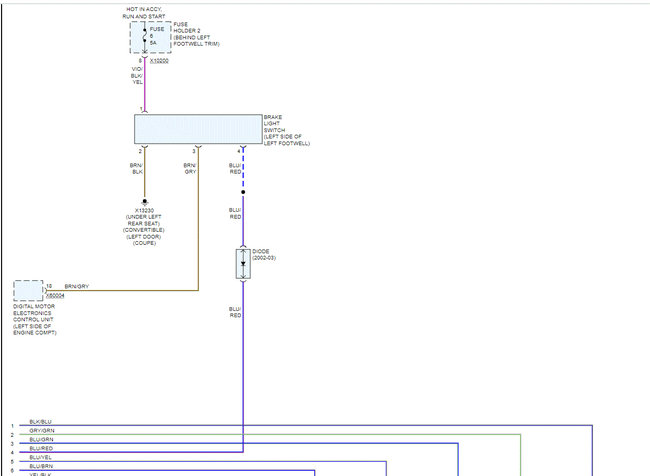Viewport: 650px width, 476px height.
Task: Click the BLU/RED label just below the diode
Action: tap(235, 312)
